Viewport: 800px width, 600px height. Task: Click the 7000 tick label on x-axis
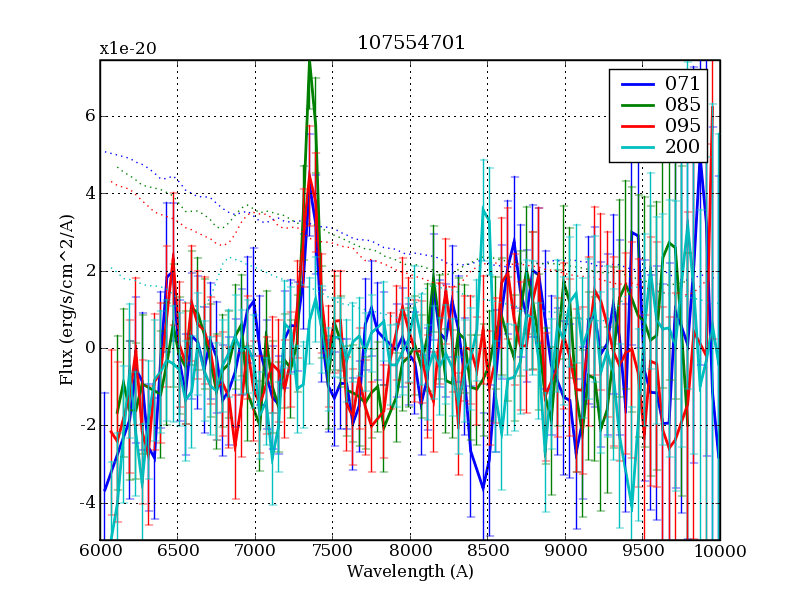pyautogui.click(x=255, y=551)
